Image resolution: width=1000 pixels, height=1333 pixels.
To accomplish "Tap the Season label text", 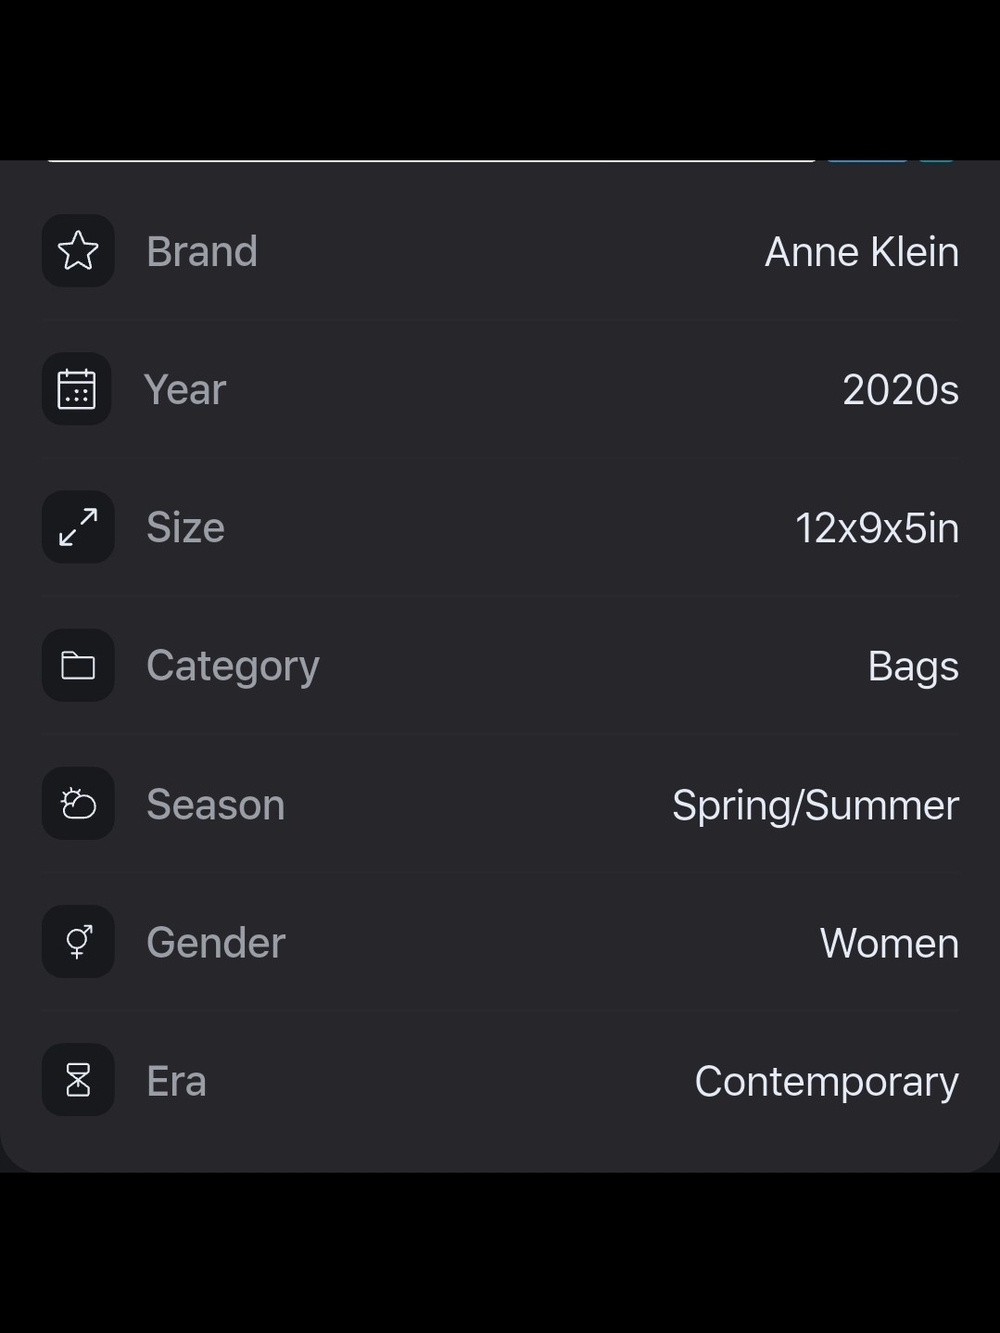I will coord(216,805).
